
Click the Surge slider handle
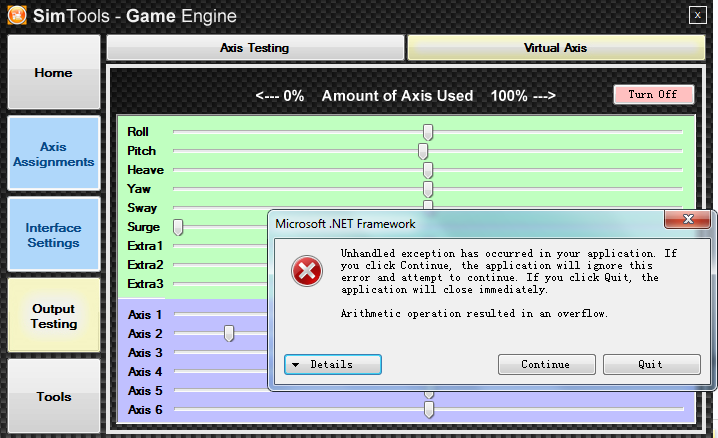(178, 227)
